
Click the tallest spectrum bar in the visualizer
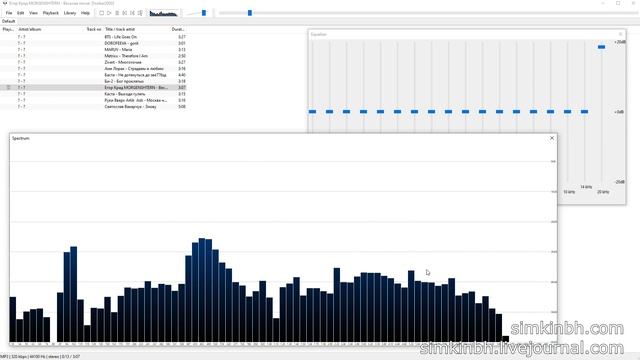tap(202, 290)
